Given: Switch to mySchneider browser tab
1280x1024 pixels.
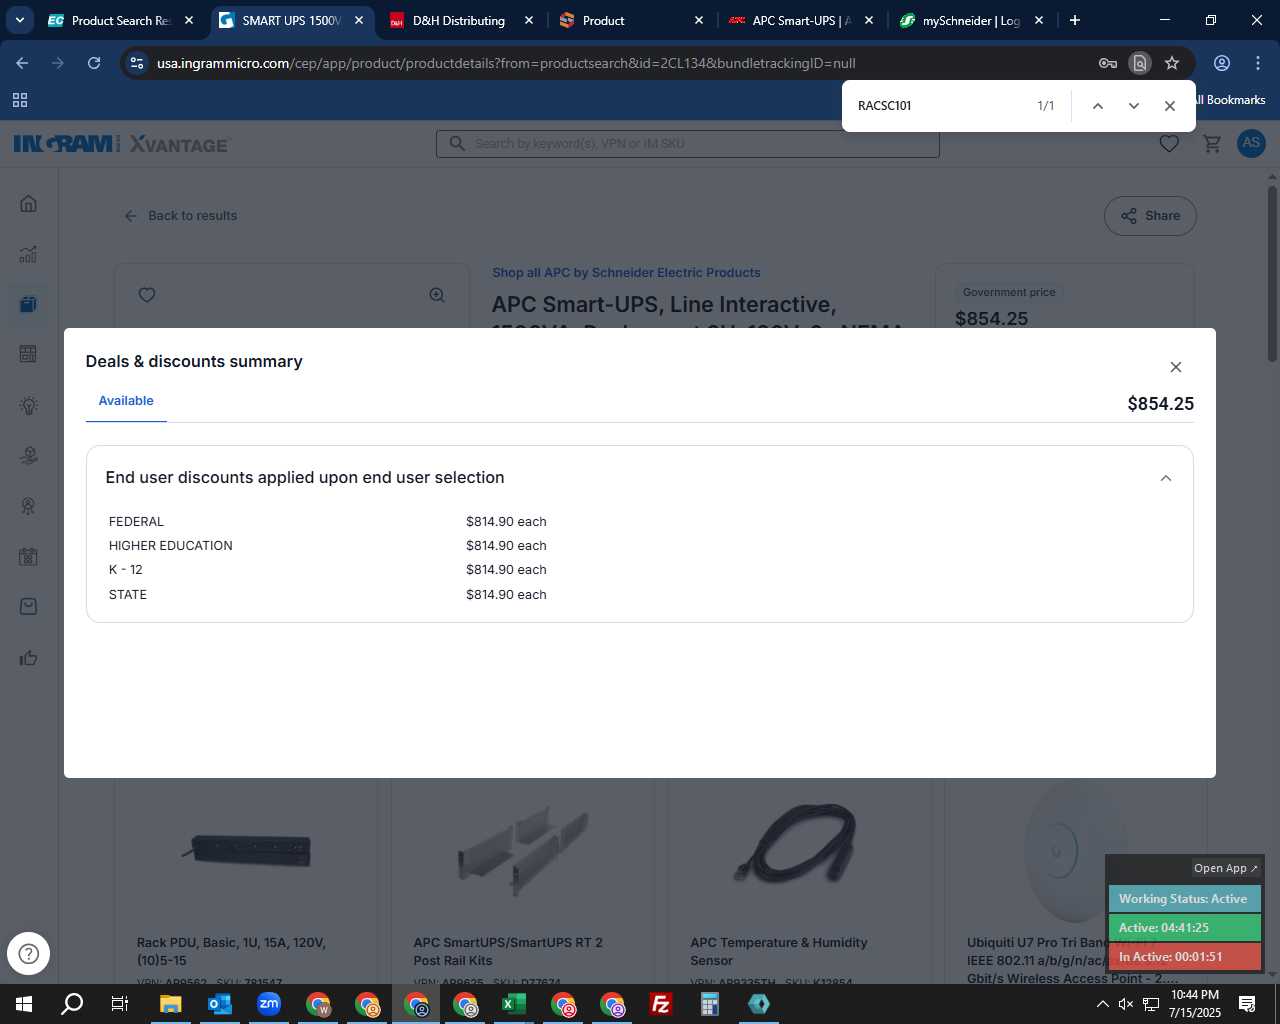Looking at the screenshot, I should tap(970, 20).
